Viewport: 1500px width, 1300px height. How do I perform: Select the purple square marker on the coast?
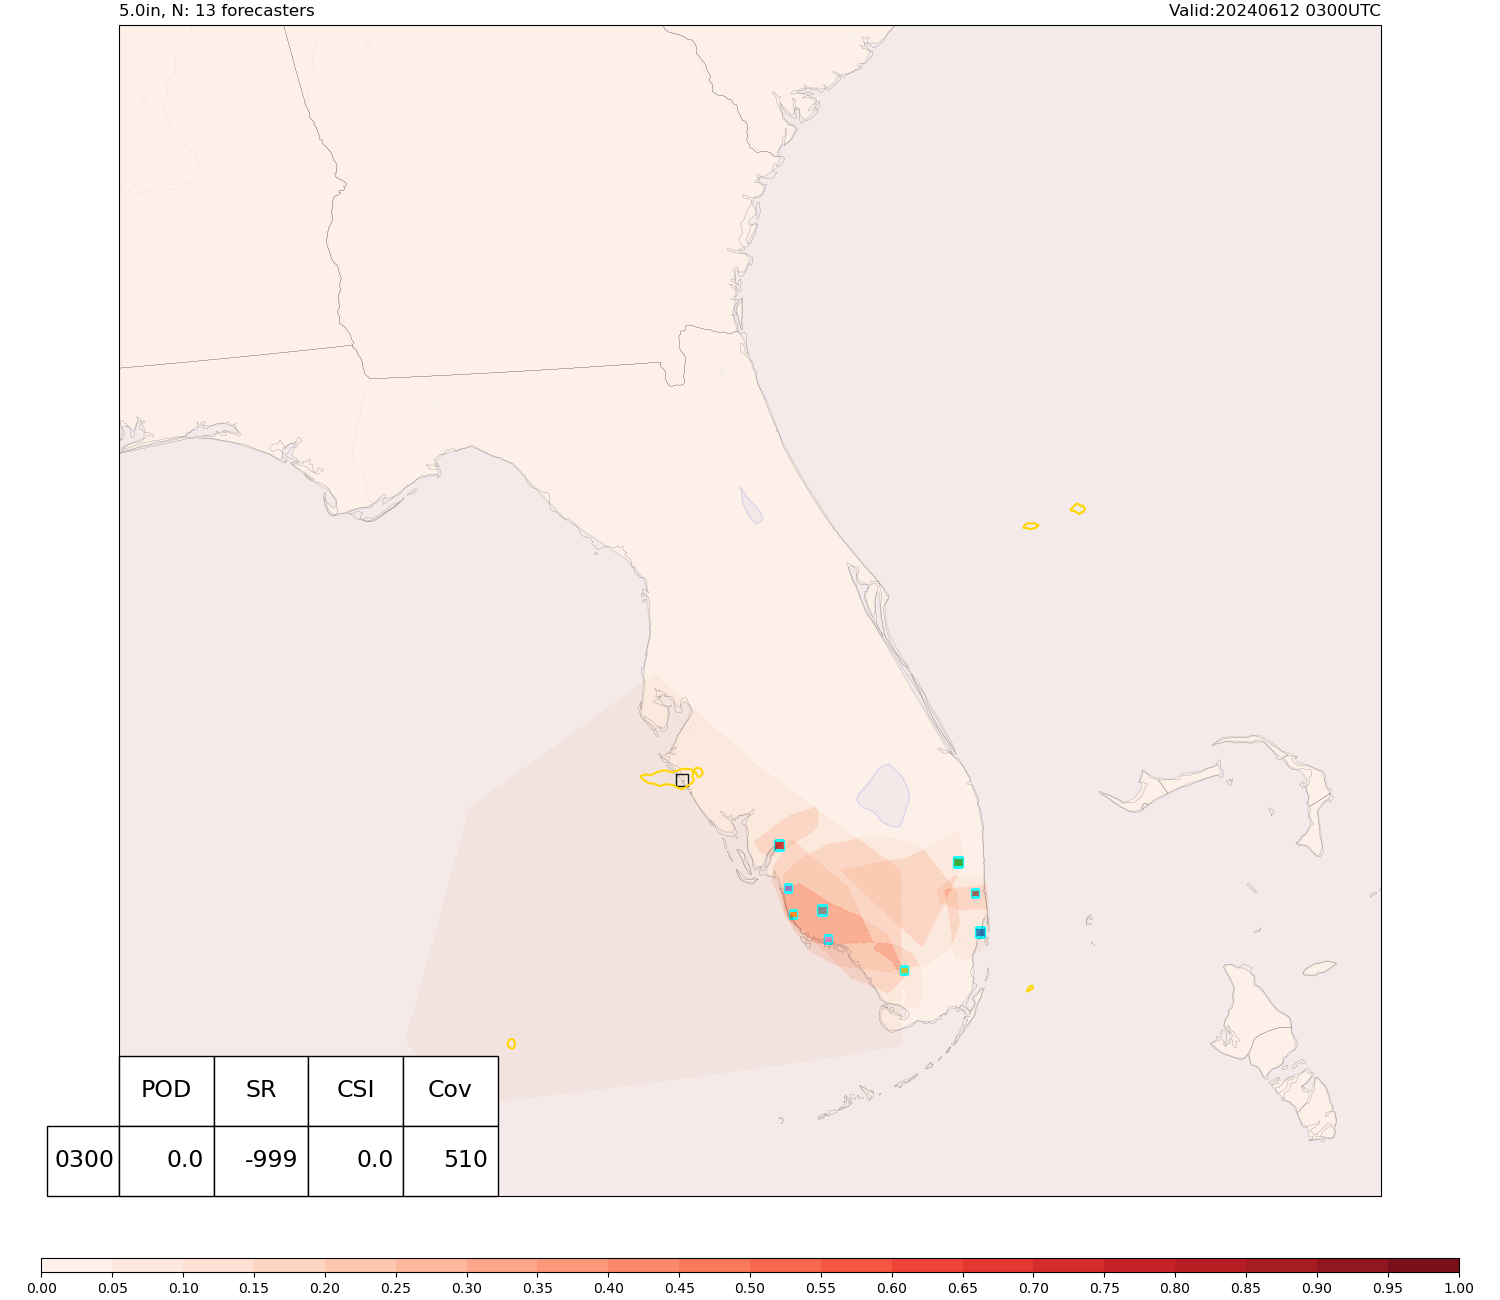[788, 888]
